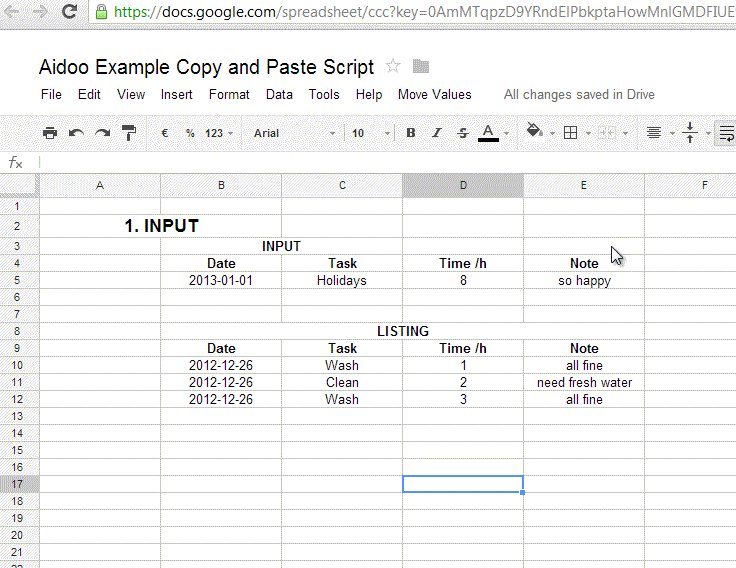Expand the horizontal align dropdown arrow

pyautogui.click(x=672, y=134)
